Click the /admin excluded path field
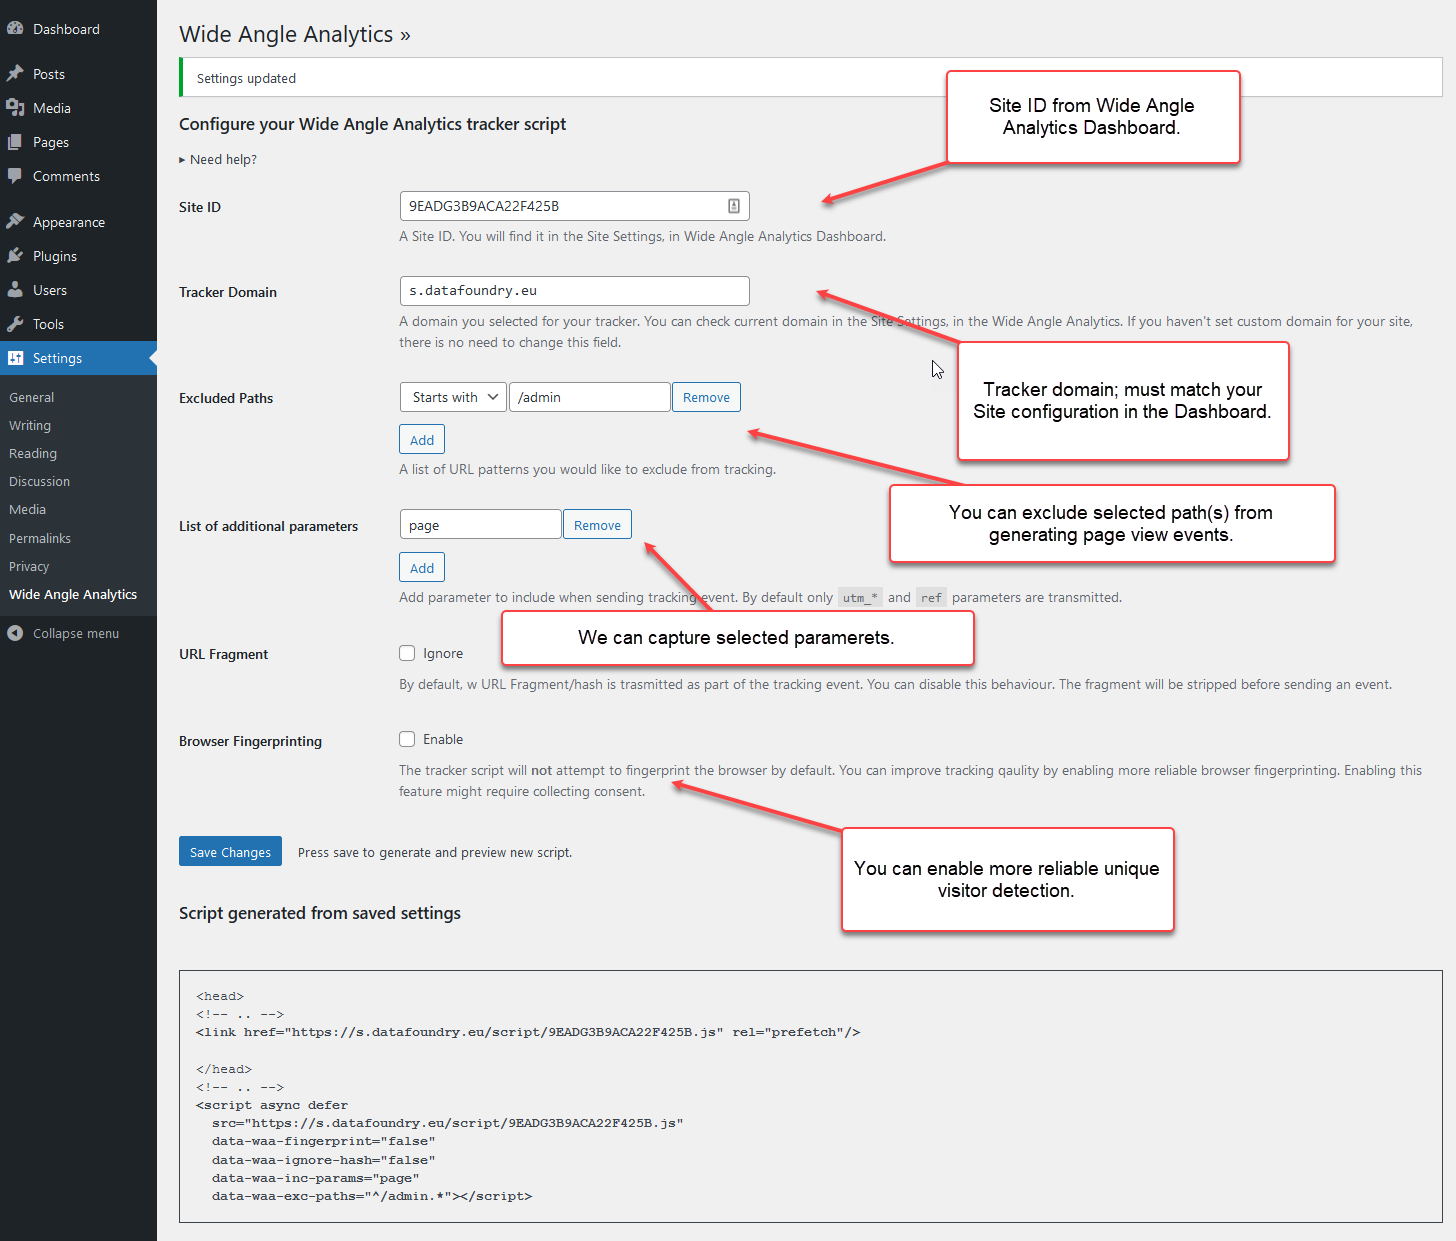This screenshot has width=1456, height=1241. tap(589, 397)
